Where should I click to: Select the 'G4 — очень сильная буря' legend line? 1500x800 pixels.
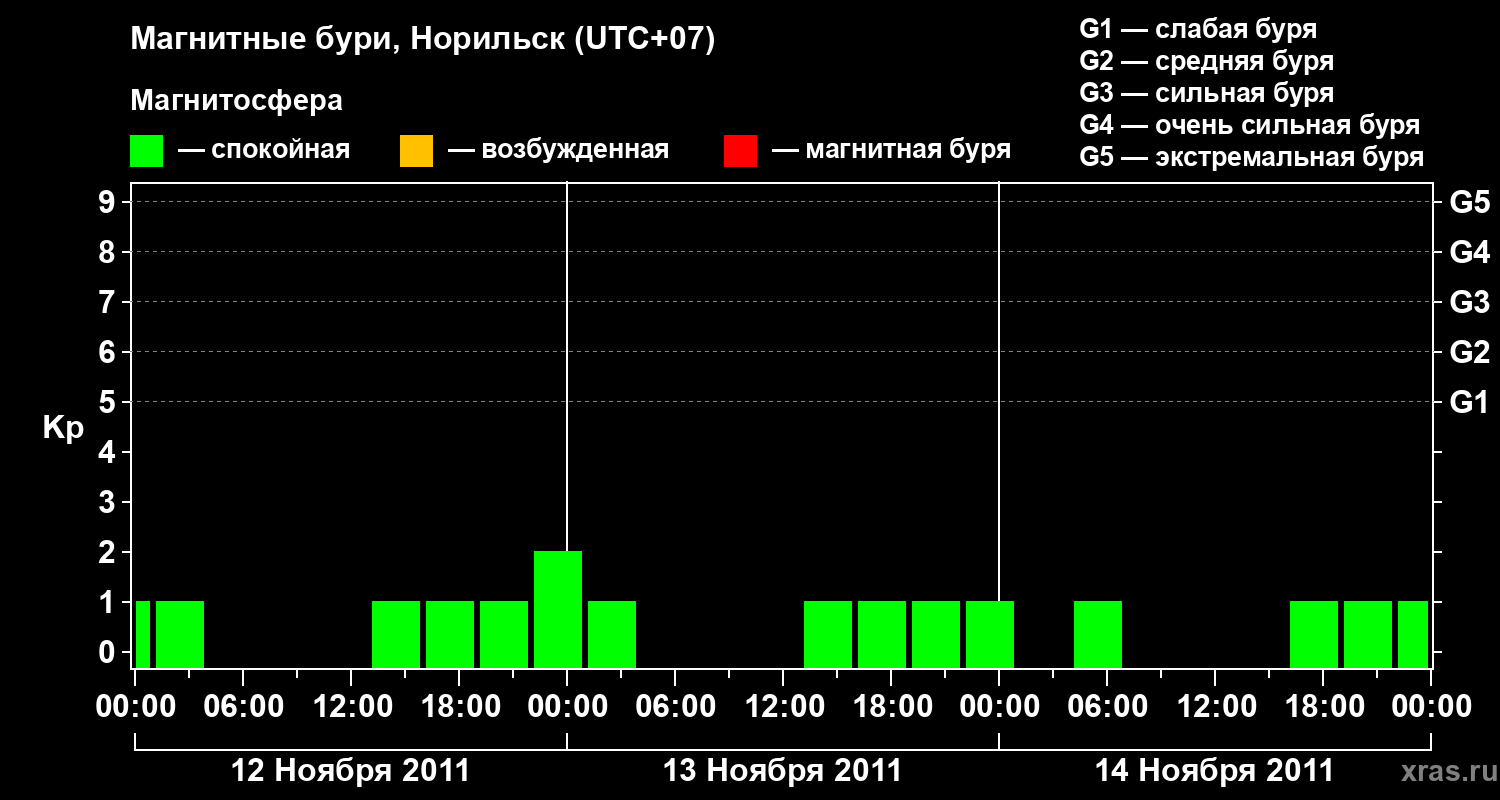pos(1250,125)
